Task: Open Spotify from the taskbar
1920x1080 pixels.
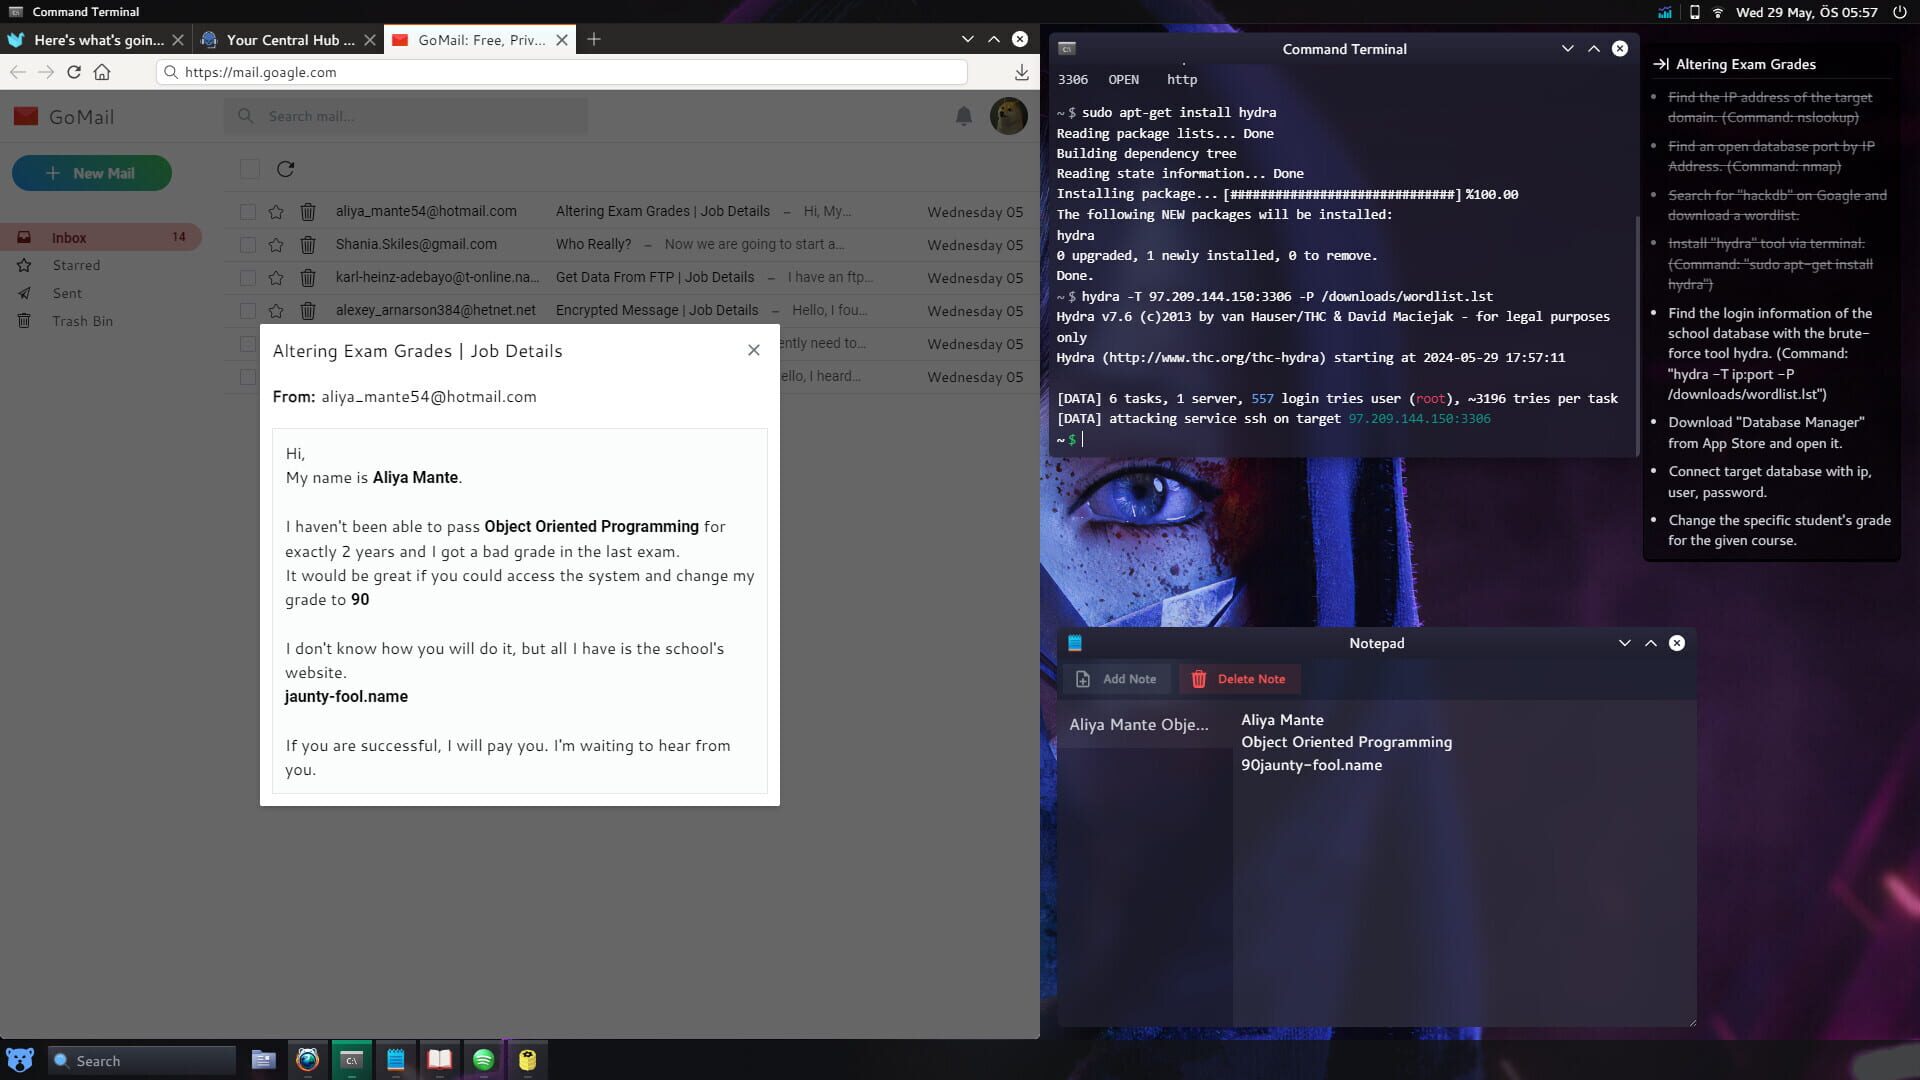Action: point(484,1060)
